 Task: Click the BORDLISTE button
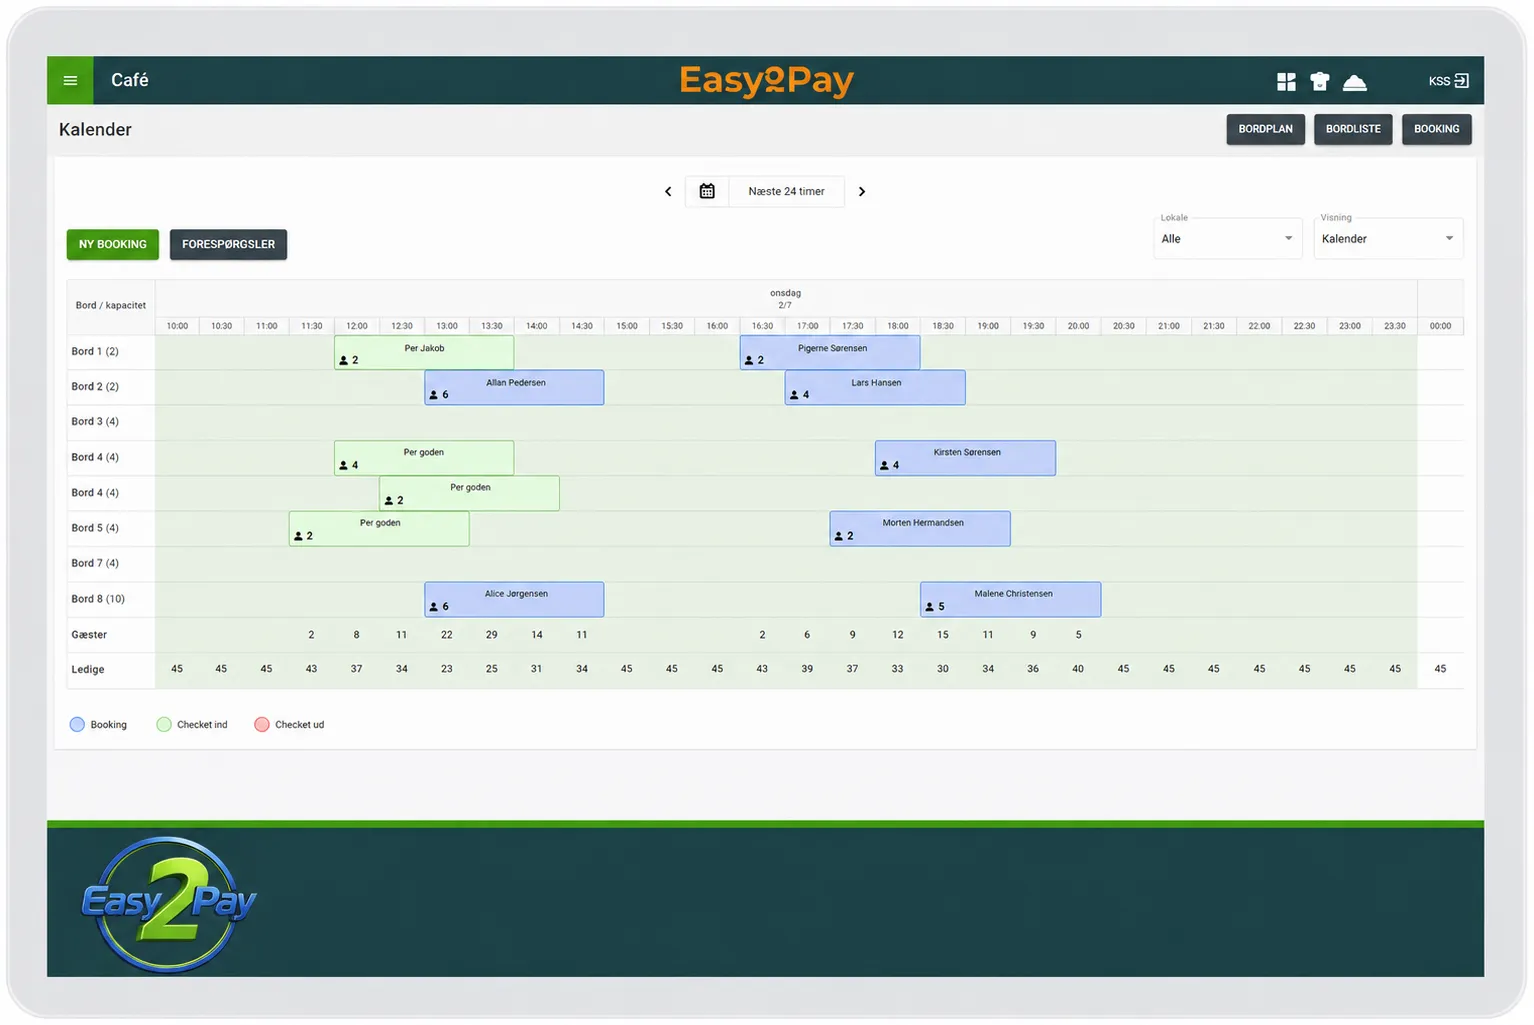pos(1353,129)
